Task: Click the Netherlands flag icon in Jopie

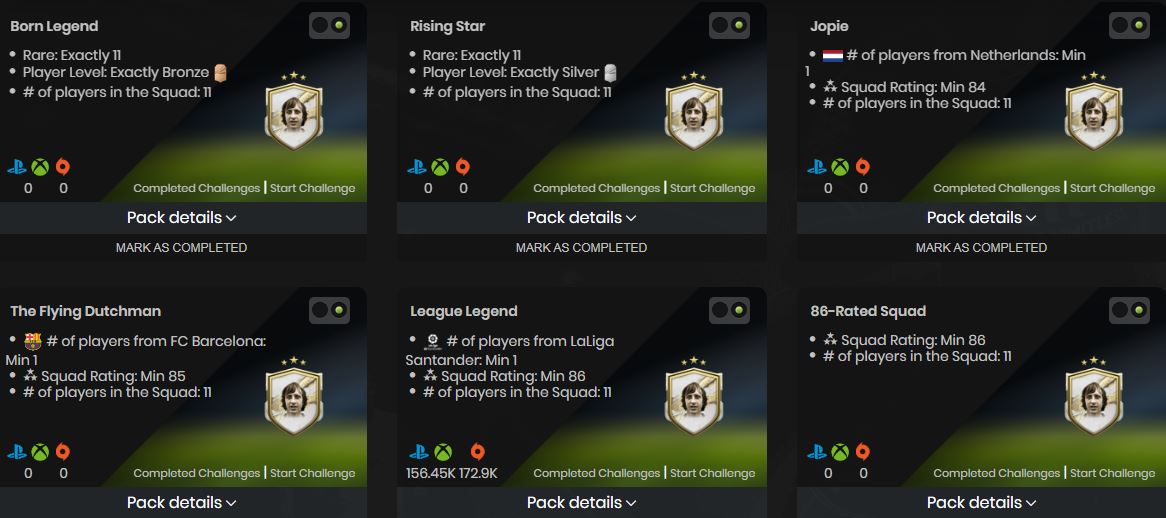Action: 832,55
